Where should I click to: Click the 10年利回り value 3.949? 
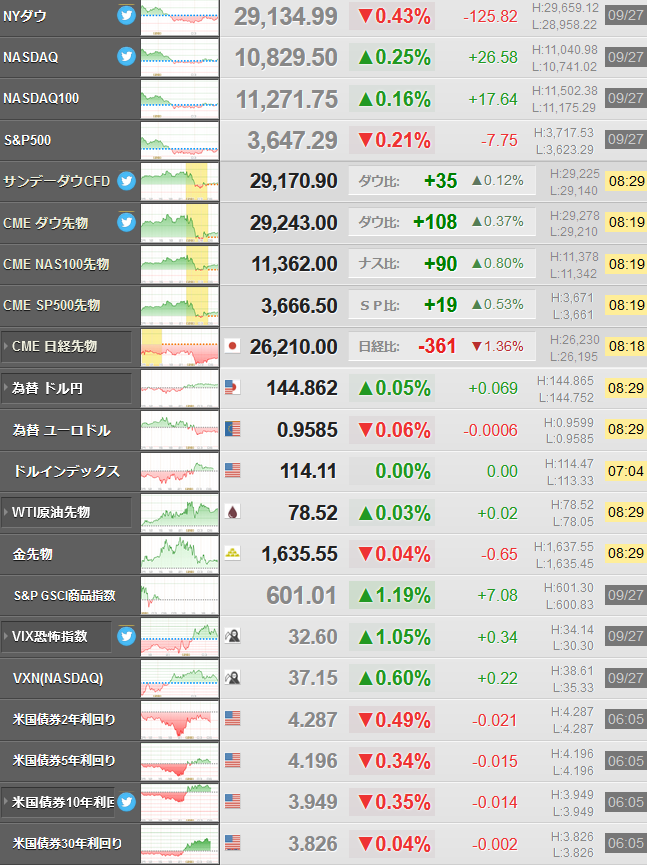[x=313, y=802]
